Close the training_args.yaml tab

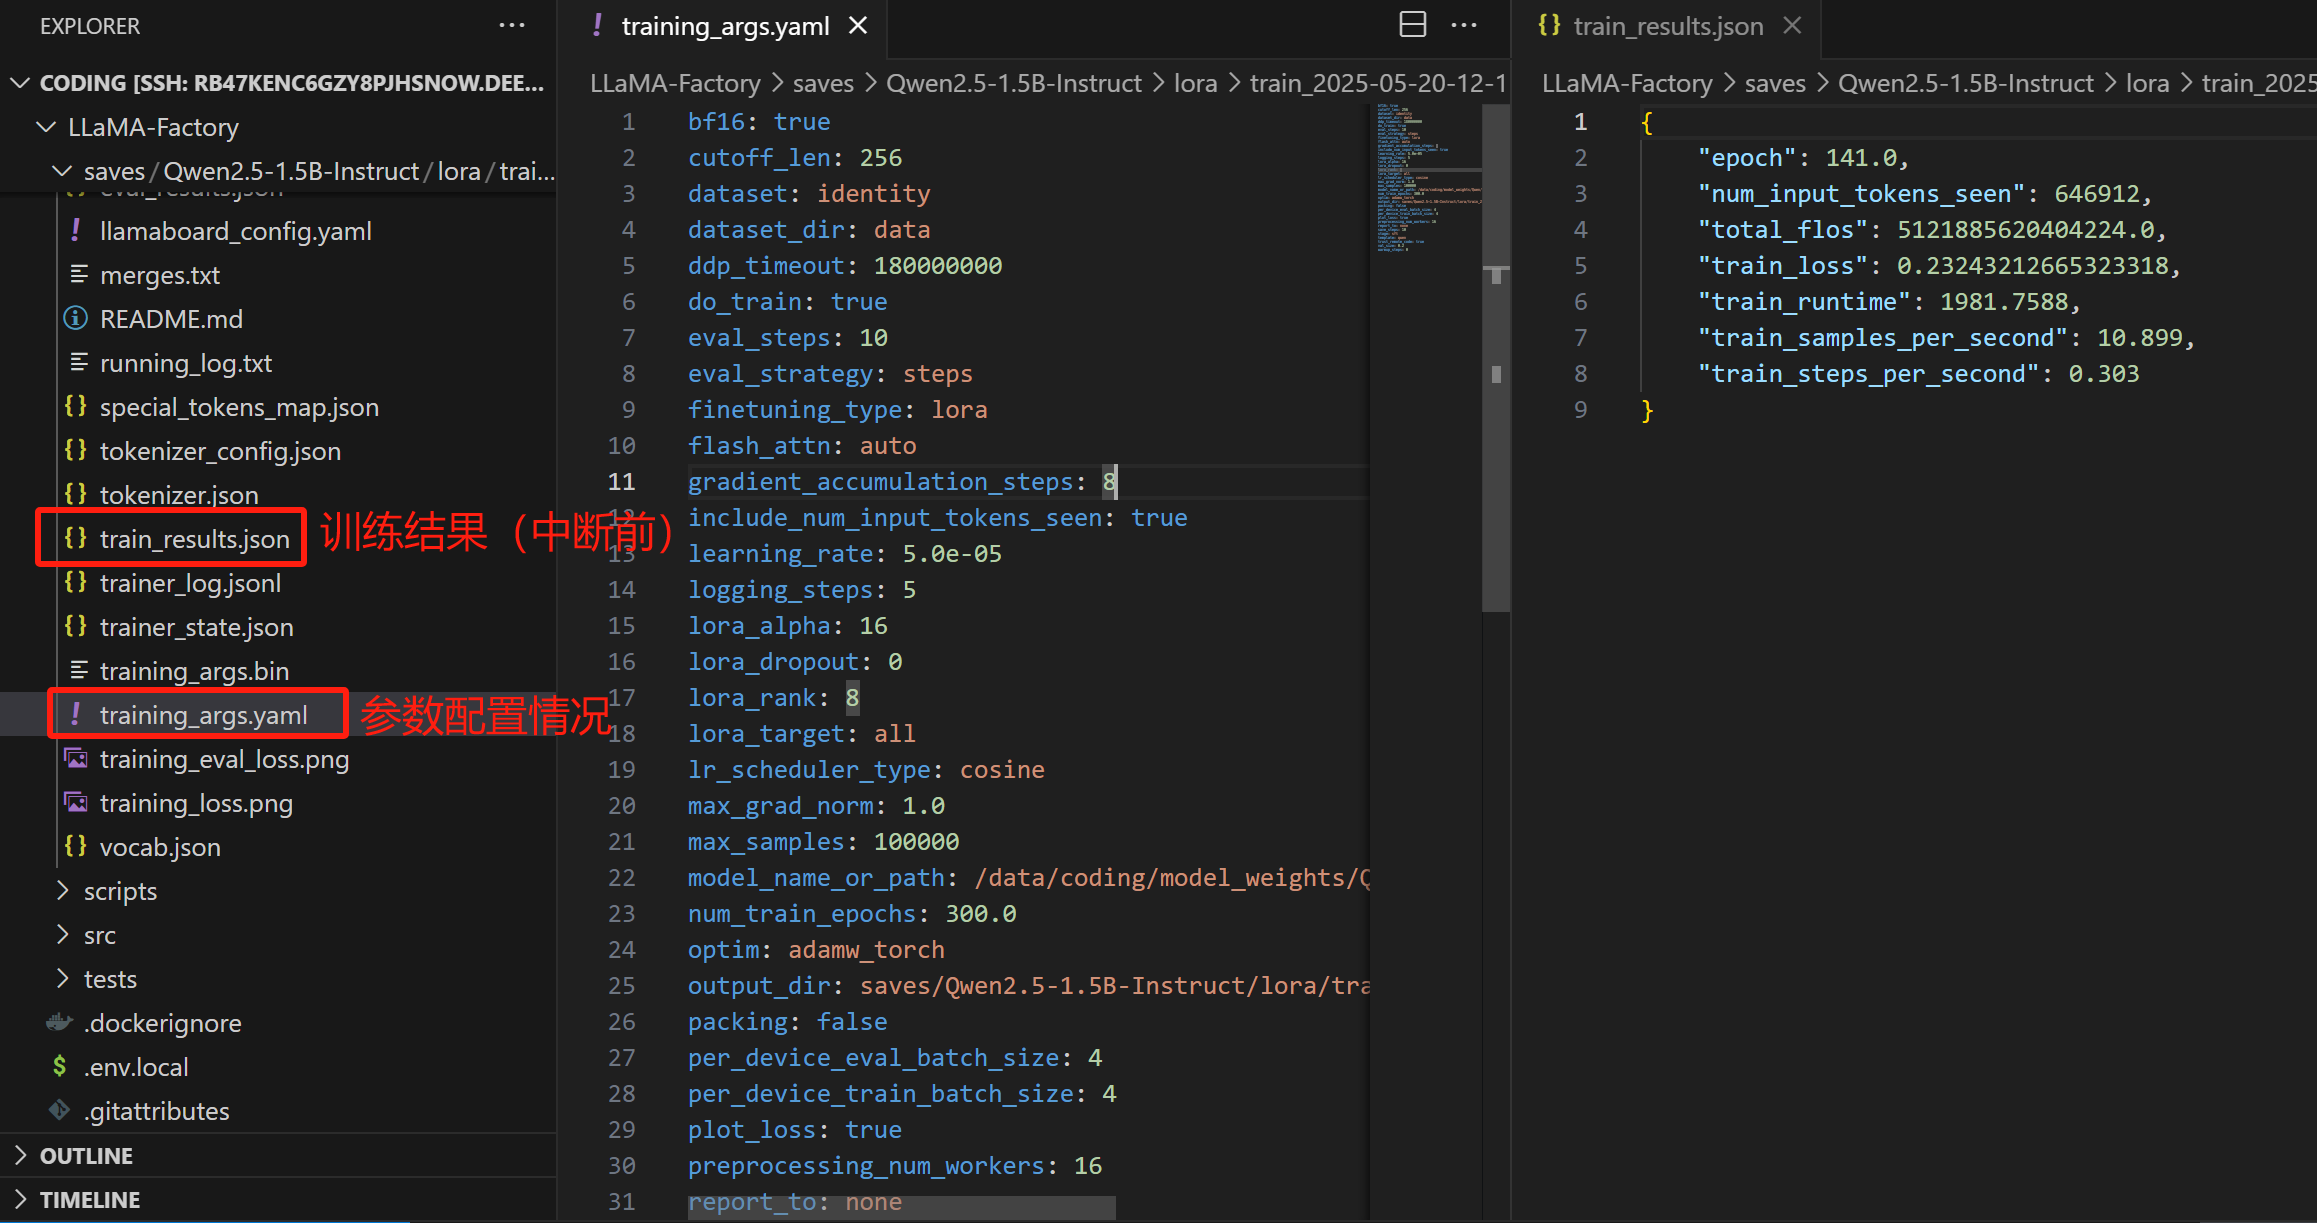click(858, 26)
